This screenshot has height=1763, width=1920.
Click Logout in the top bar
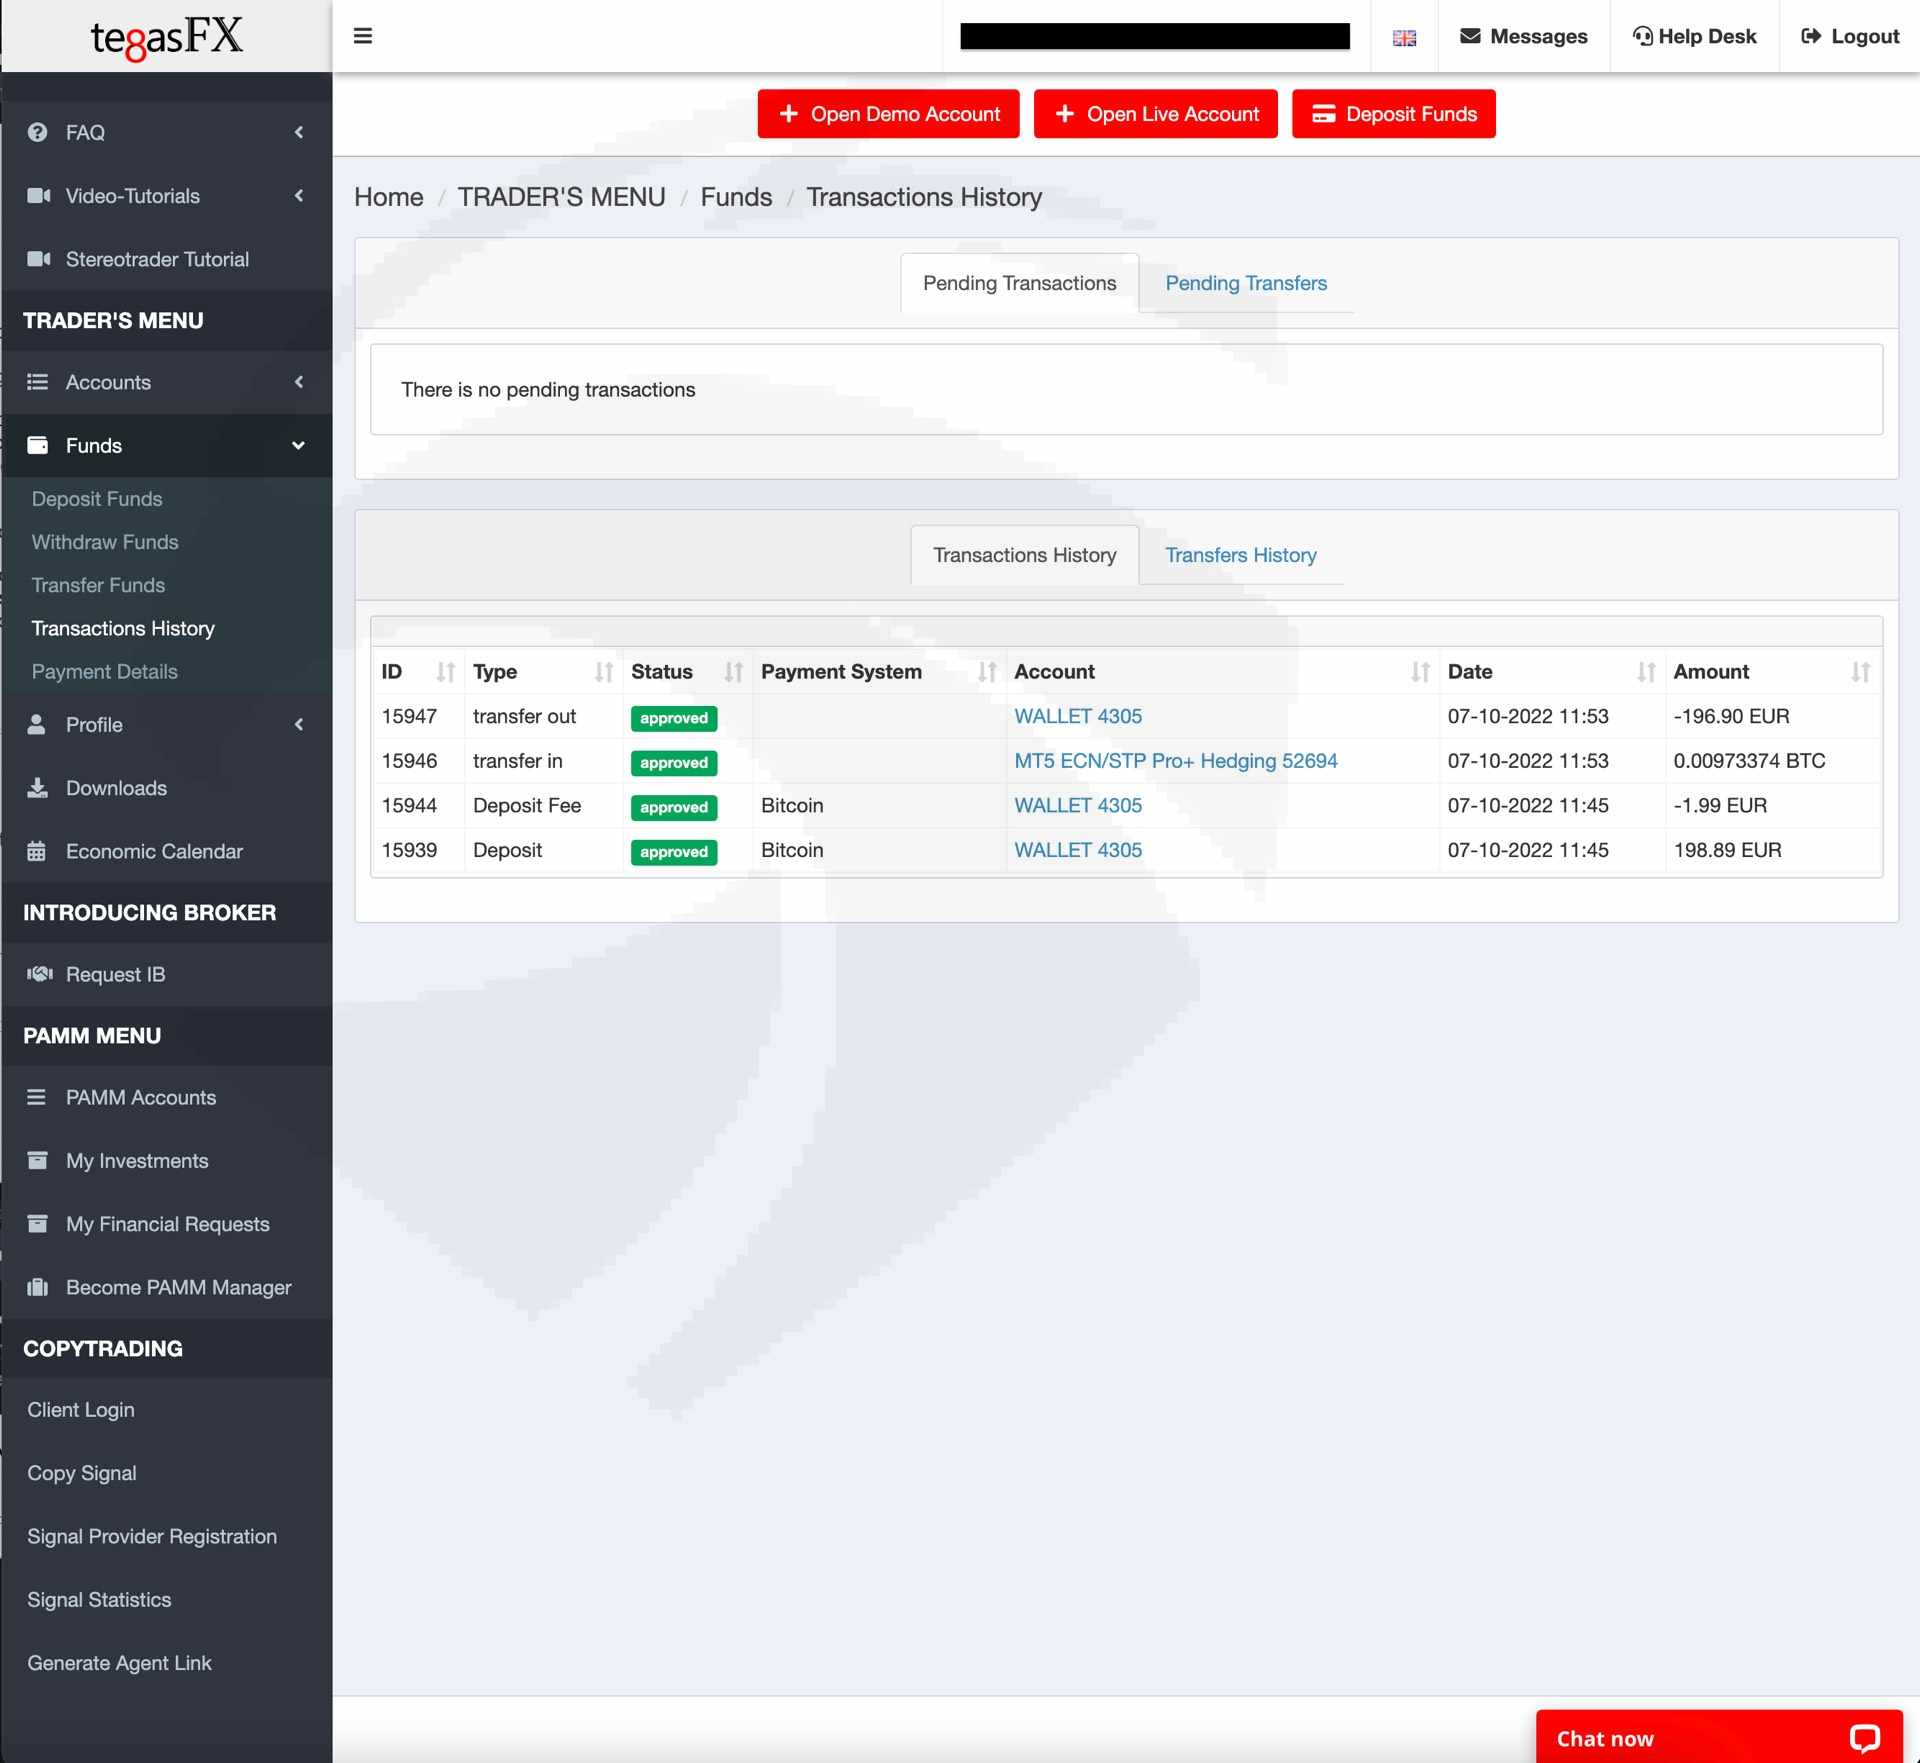coord(1850,36)
